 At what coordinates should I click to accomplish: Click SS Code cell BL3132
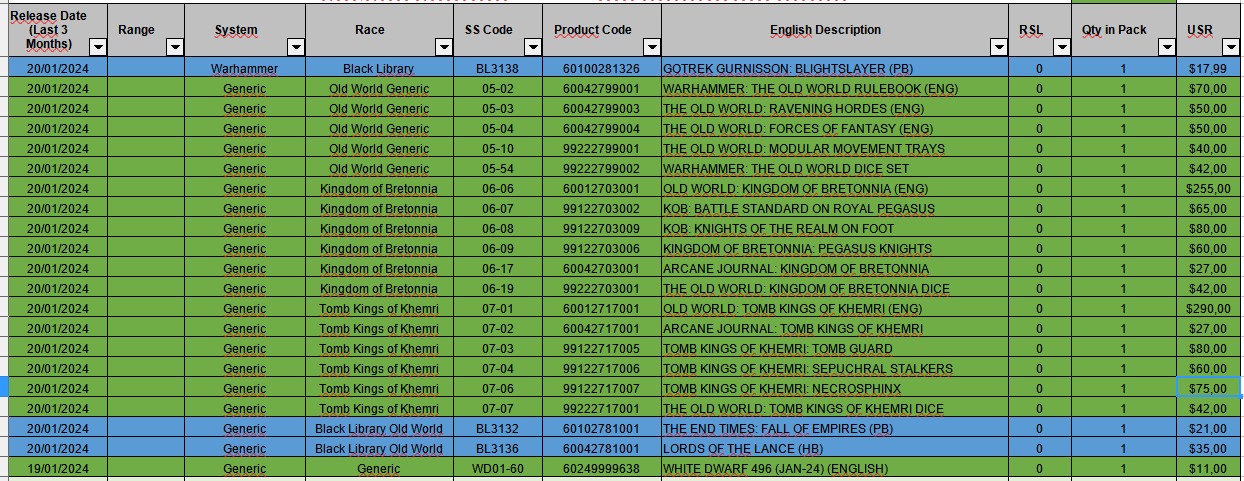(497, 428)
